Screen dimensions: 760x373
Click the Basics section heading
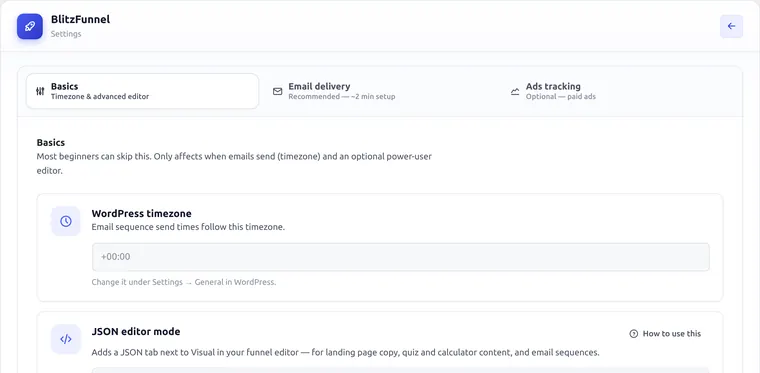(x=51, y=143)
